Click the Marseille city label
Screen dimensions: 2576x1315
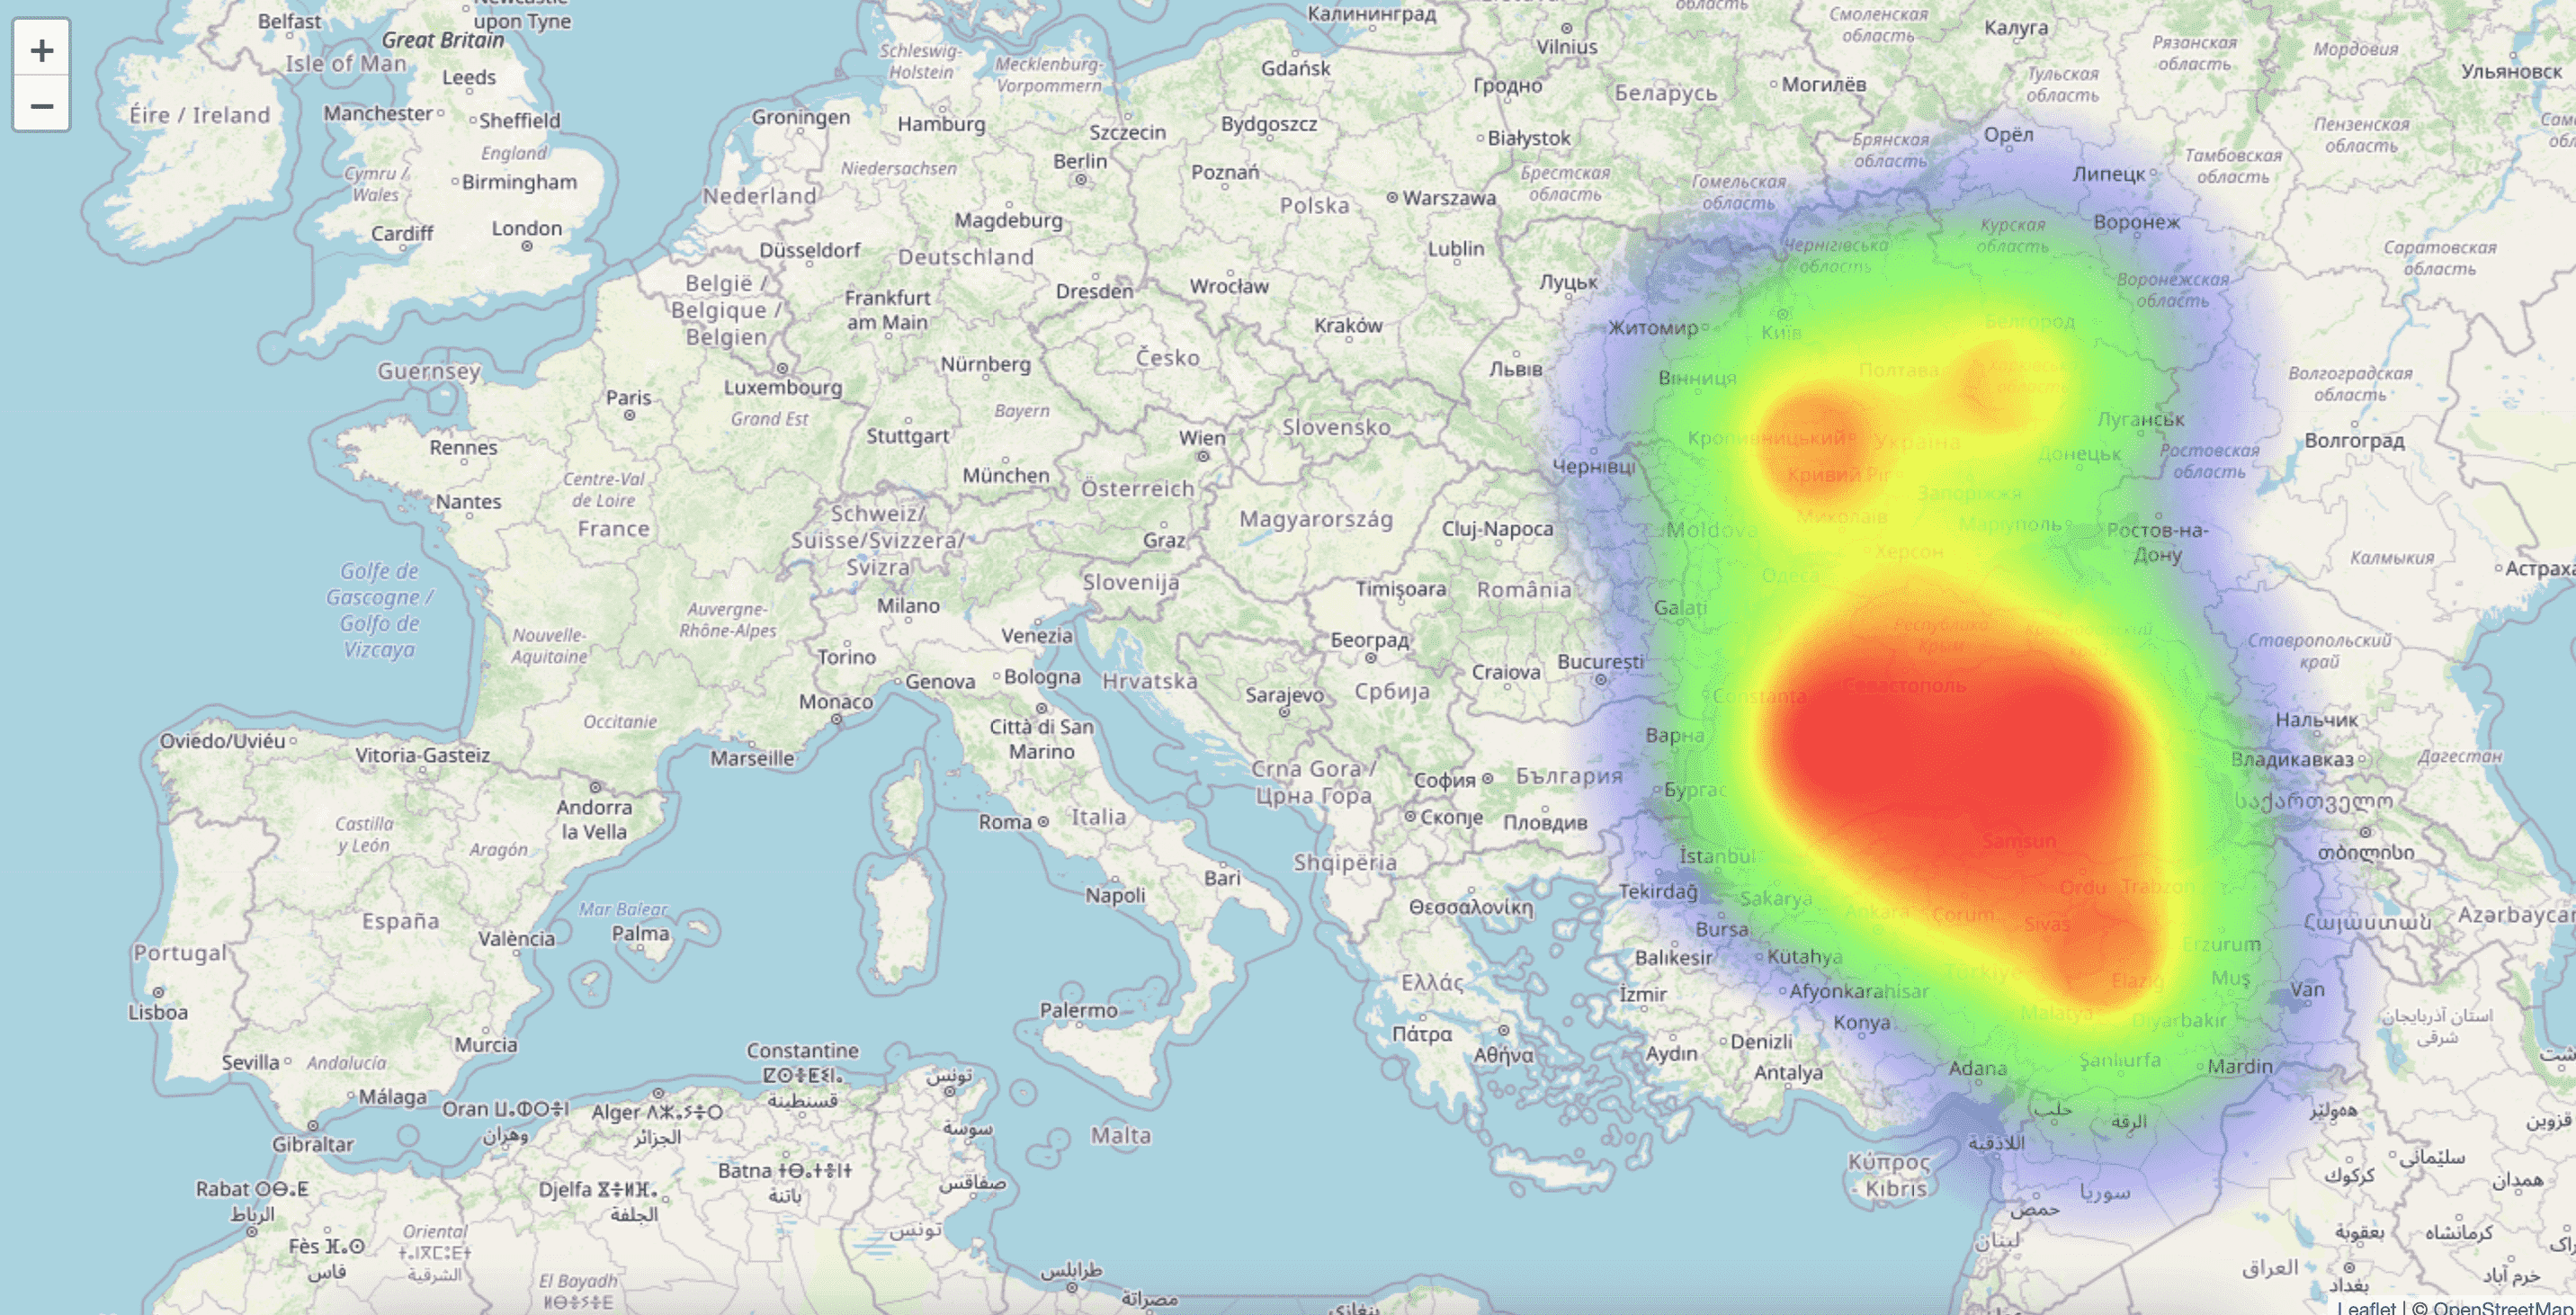(x=752, y=758)
